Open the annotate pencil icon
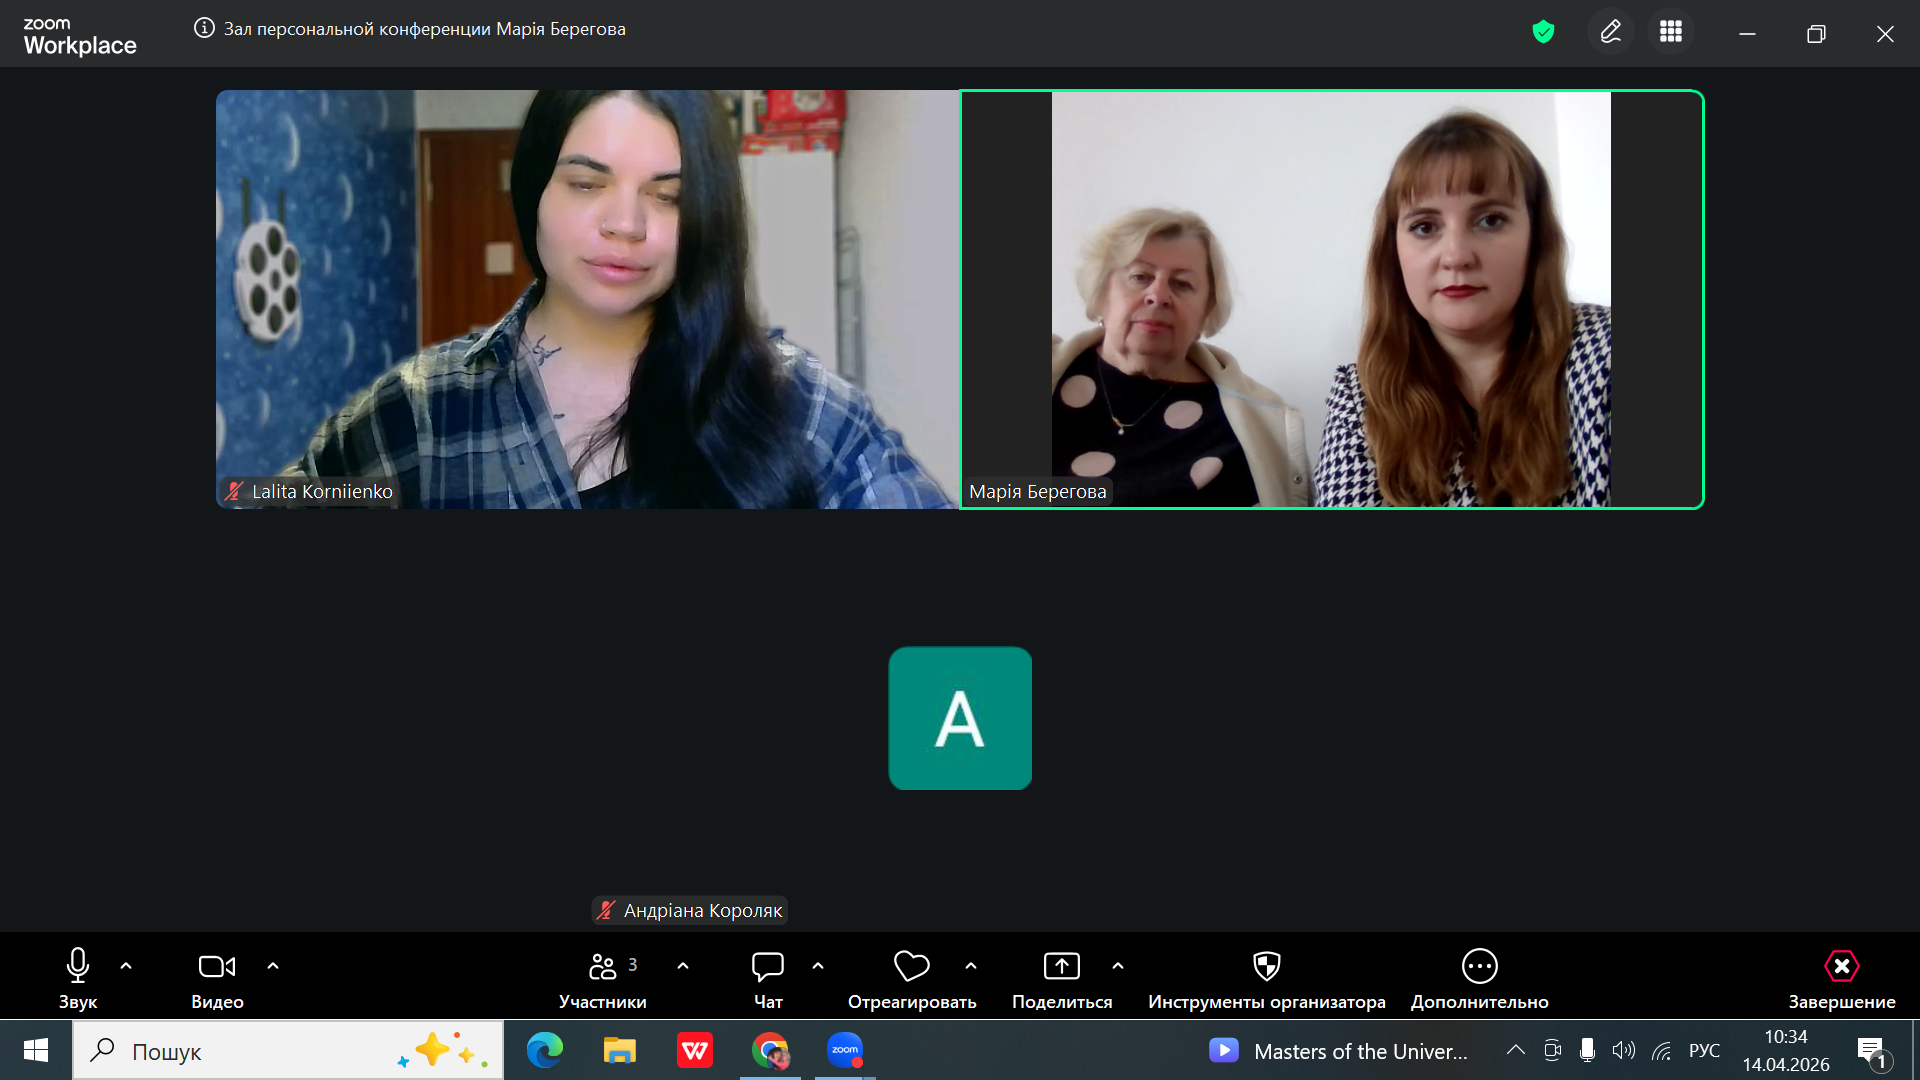This screenshot has width=1920, height=1080. pyautogui.click(x=1610, y=32)
